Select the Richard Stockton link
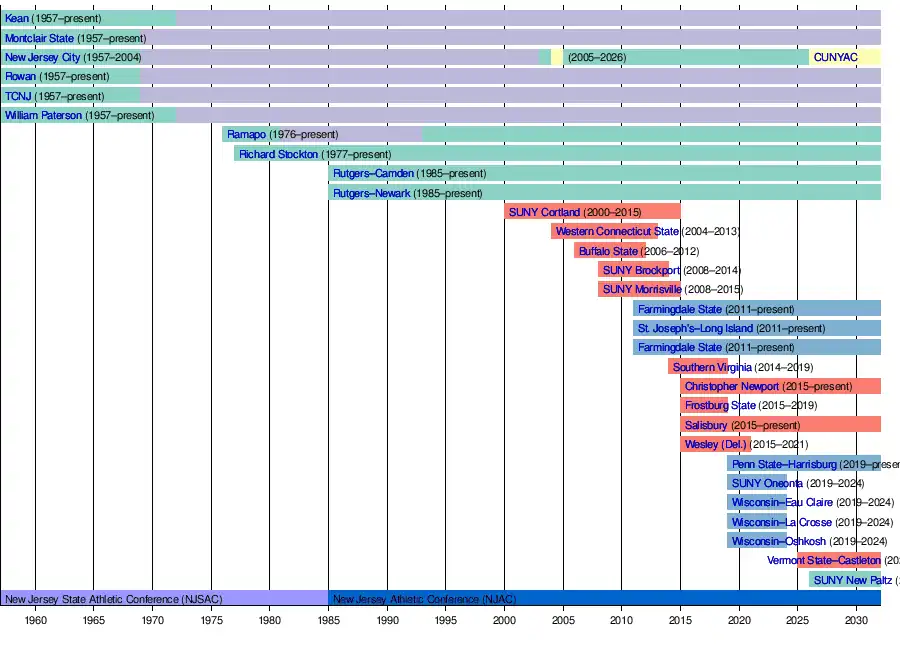The height and width of the screenshot is (655, 900). click(x=278, y=155)
